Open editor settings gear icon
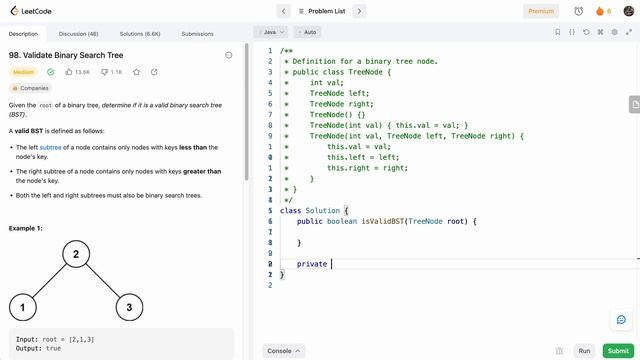640x360 pixels. click(614, 32)
